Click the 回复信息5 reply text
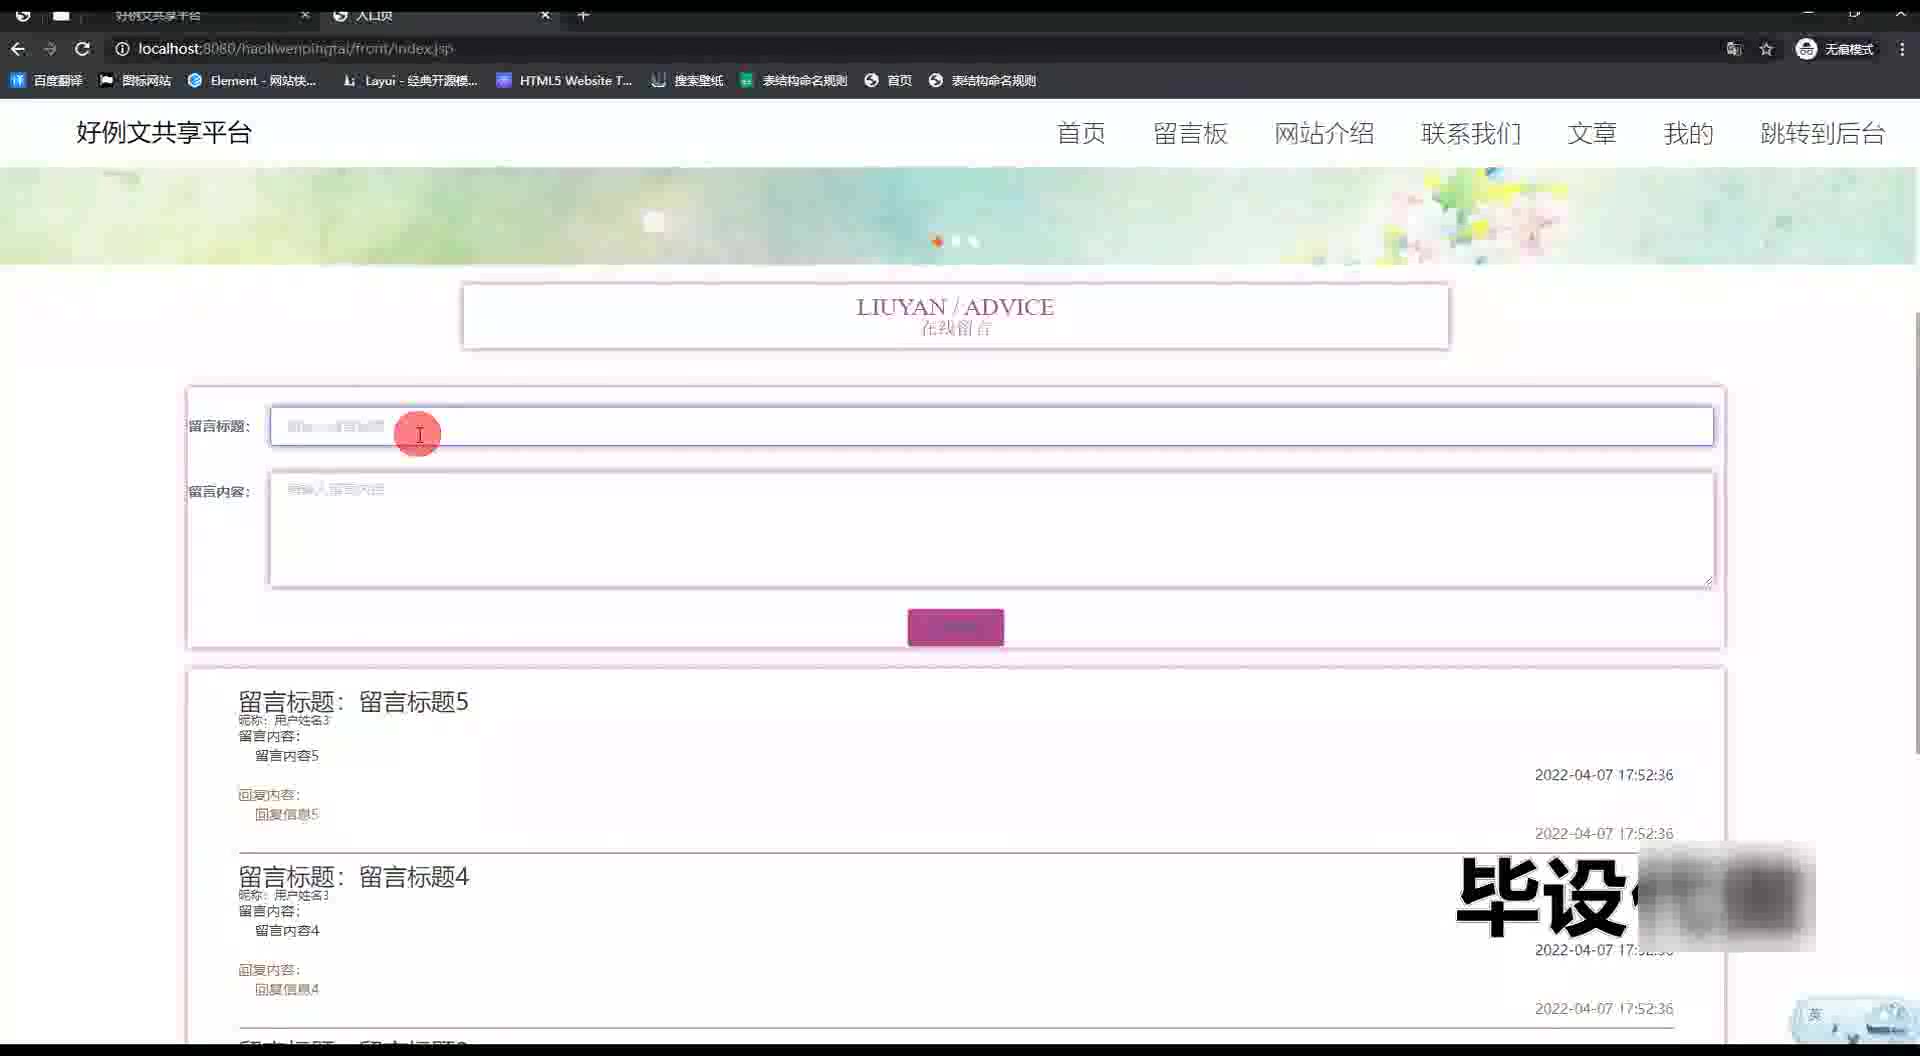 [x=287, y=814]
